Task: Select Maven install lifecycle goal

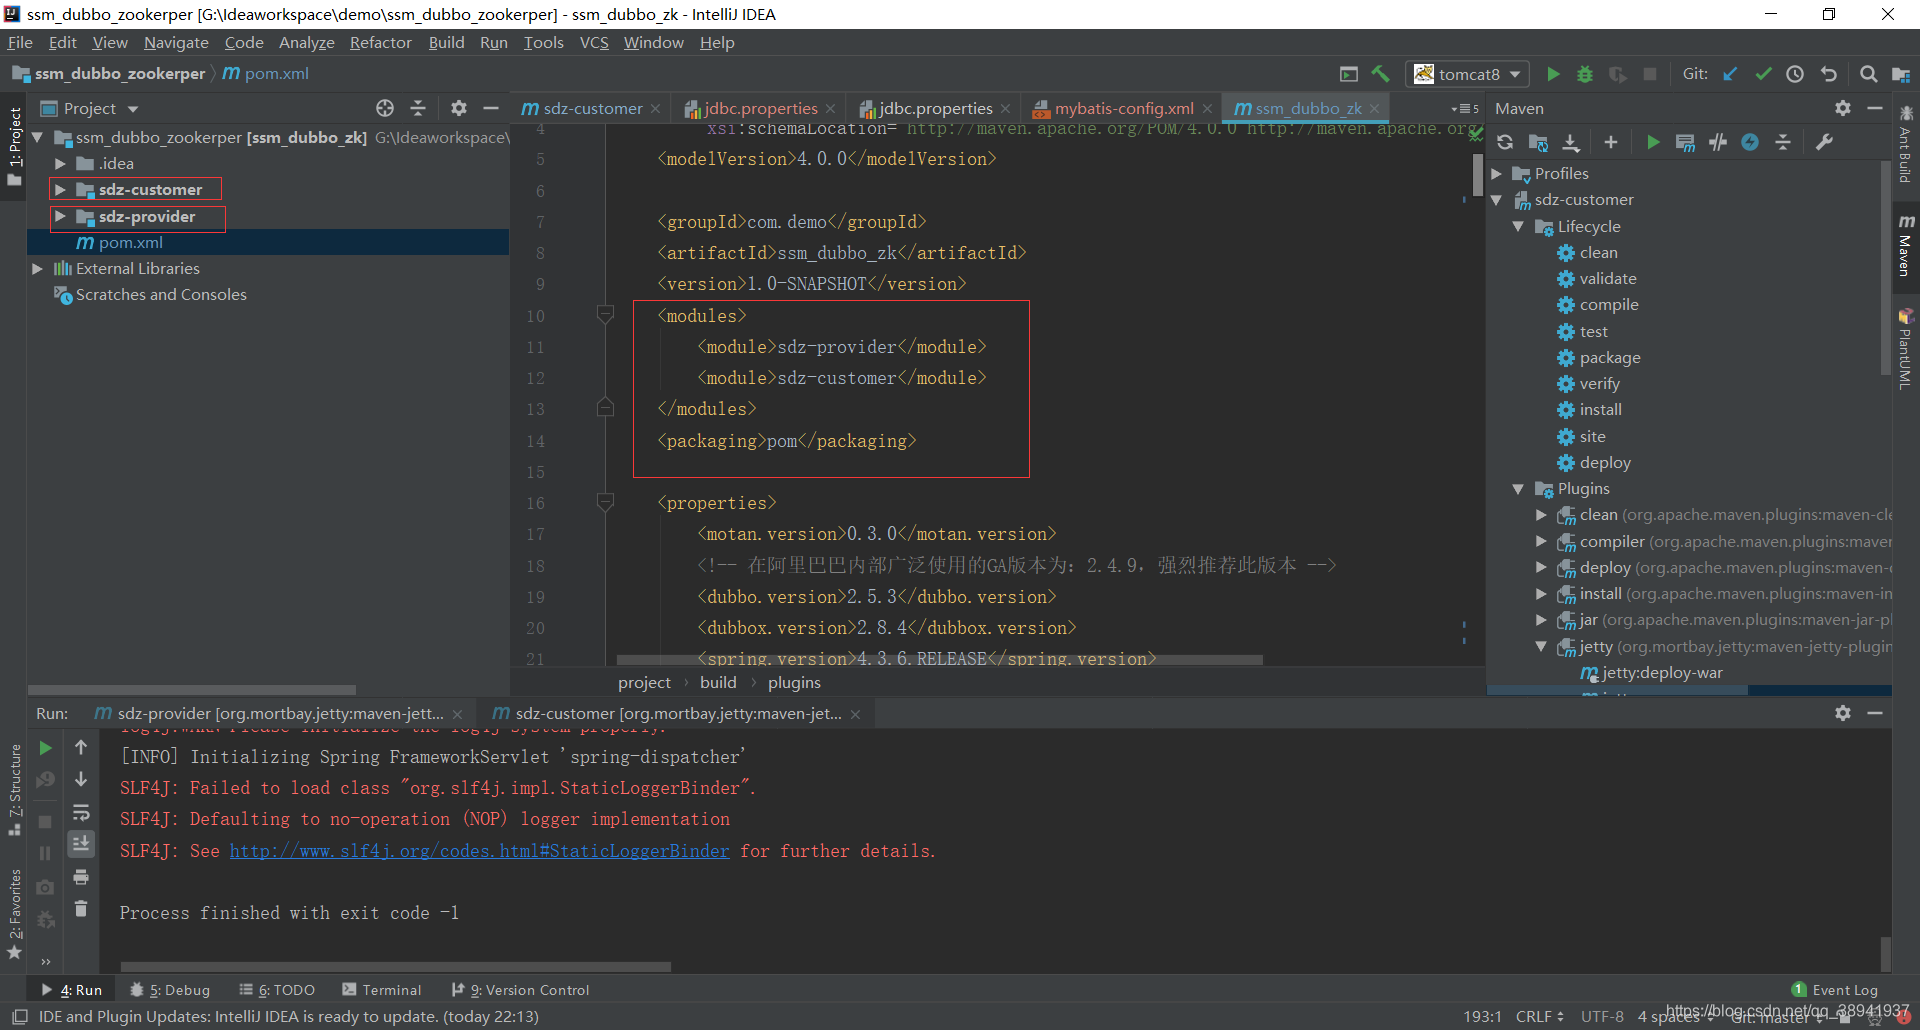Action: click(1600, 409)
